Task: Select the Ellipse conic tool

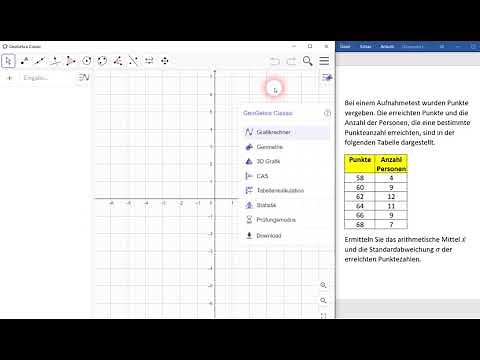Action: click(x=102, y=61)
